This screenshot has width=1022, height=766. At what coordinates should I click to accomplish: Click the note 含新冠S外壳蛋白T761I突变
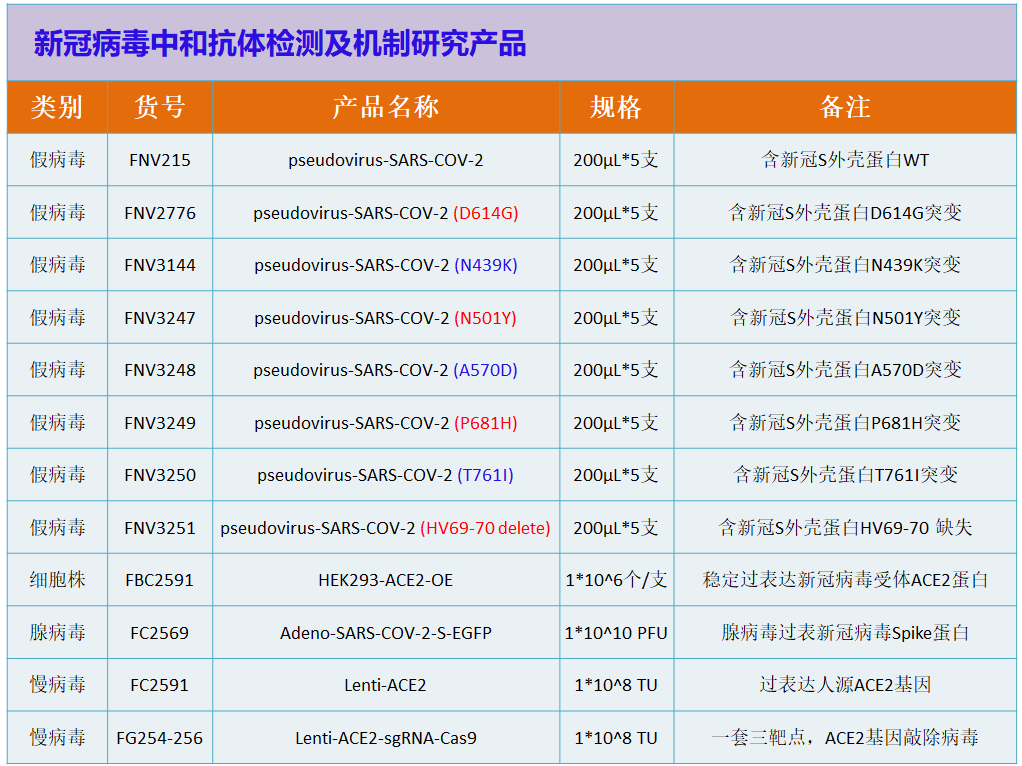(845, 475)
